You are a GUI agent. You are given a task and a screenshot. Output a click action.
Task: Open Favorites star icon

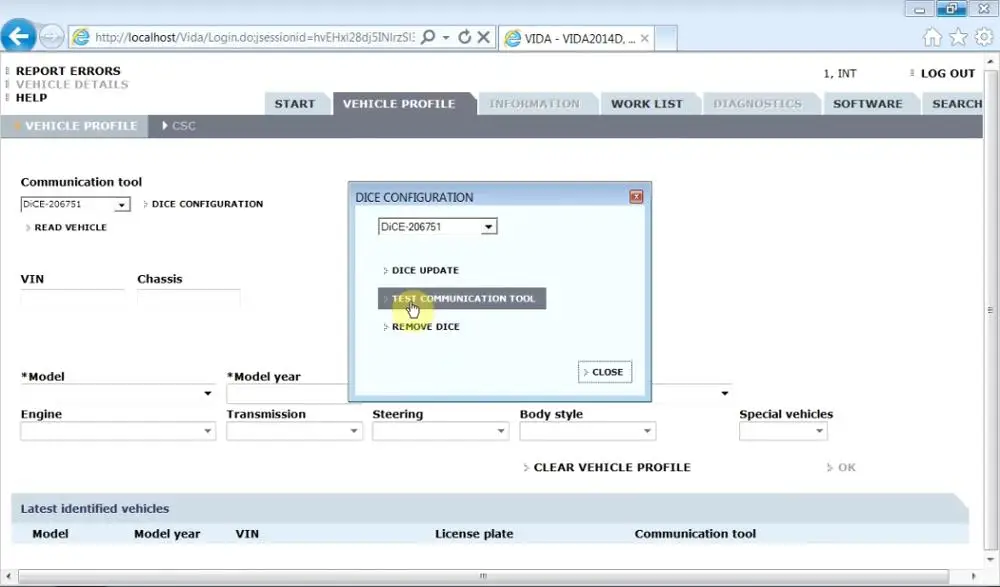tap(959, 37)
